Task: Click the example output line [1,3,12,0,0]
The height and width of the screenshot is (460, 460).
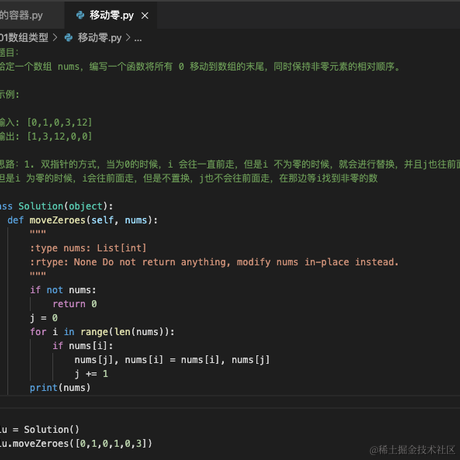Action: 46,136
